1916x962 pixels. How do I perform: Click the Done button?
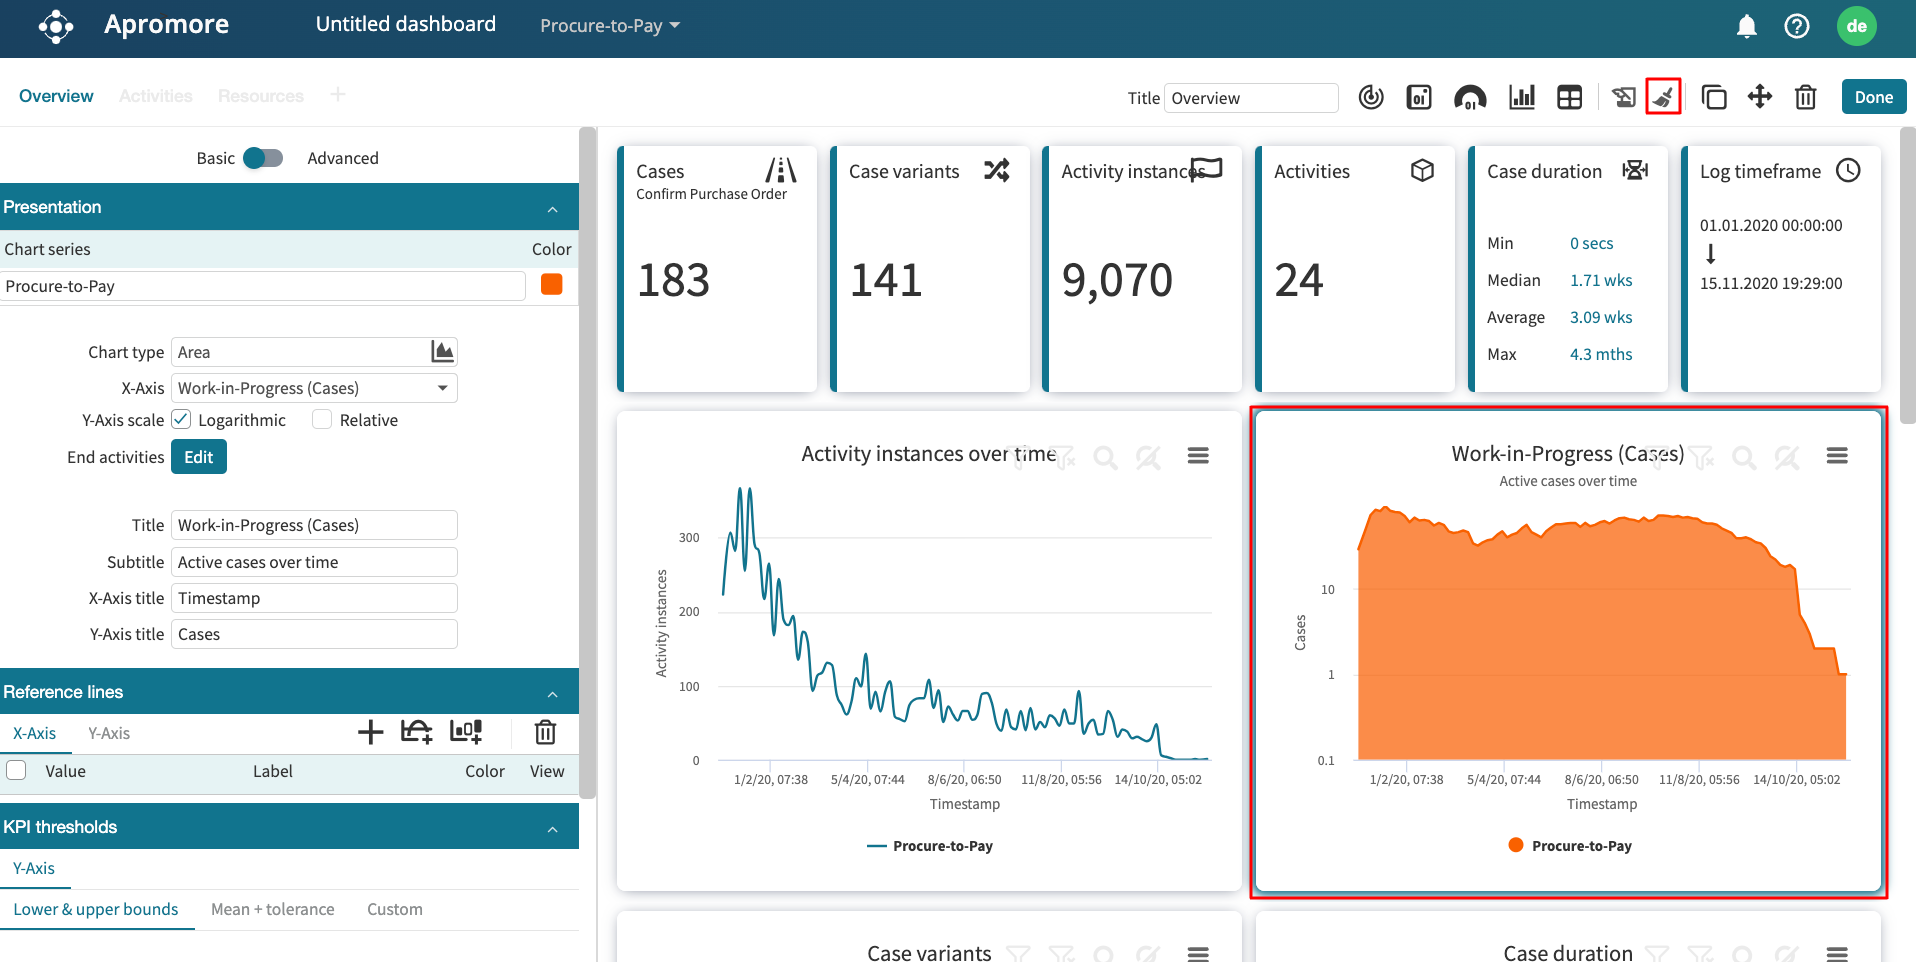pos(1873,97)
